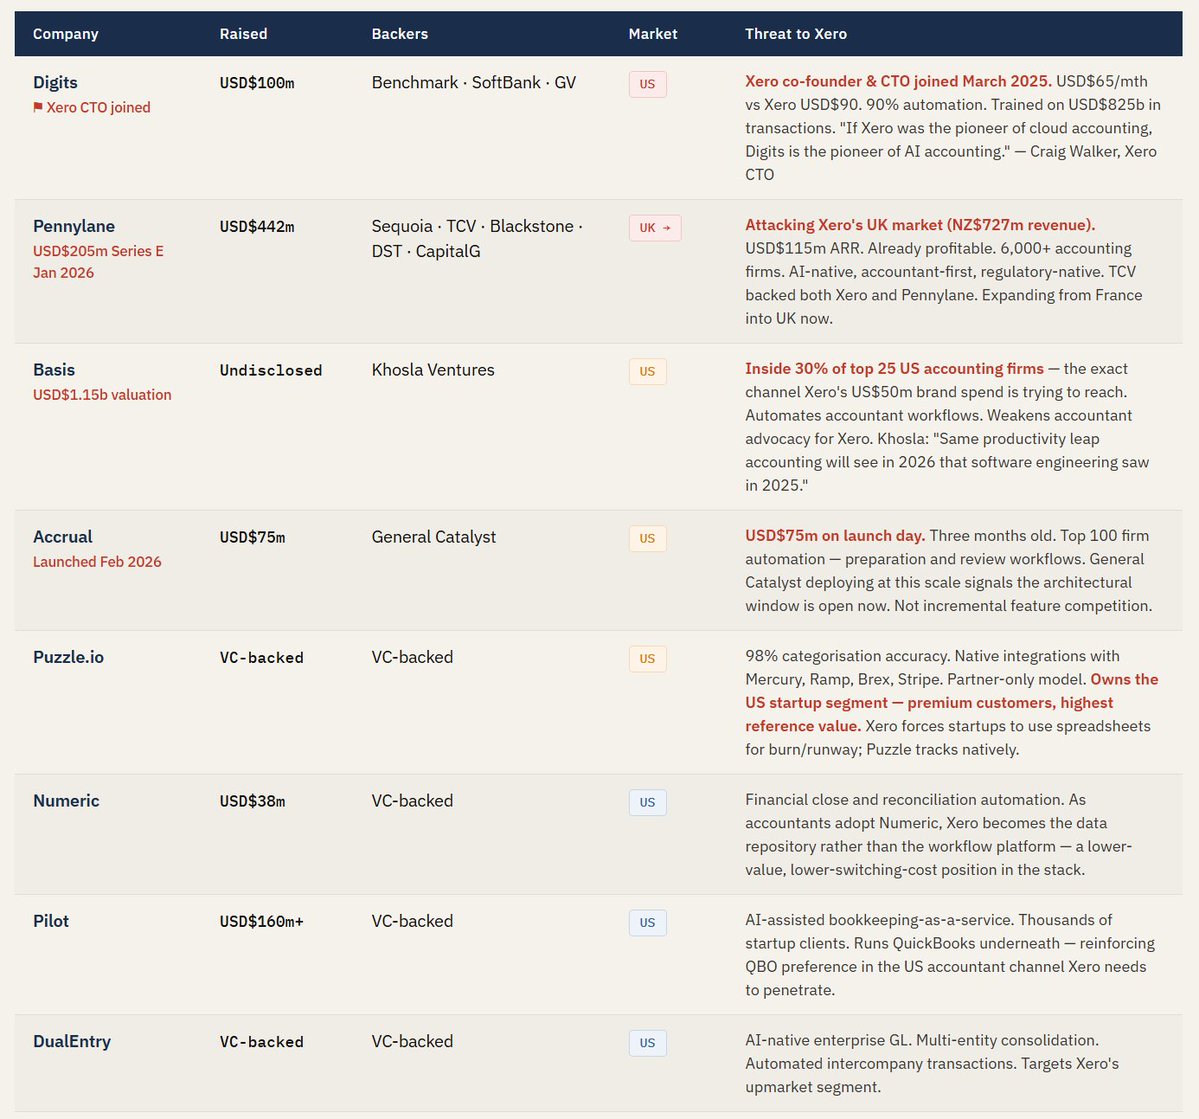Click the USD$100m raised value

tap(257, 83)
